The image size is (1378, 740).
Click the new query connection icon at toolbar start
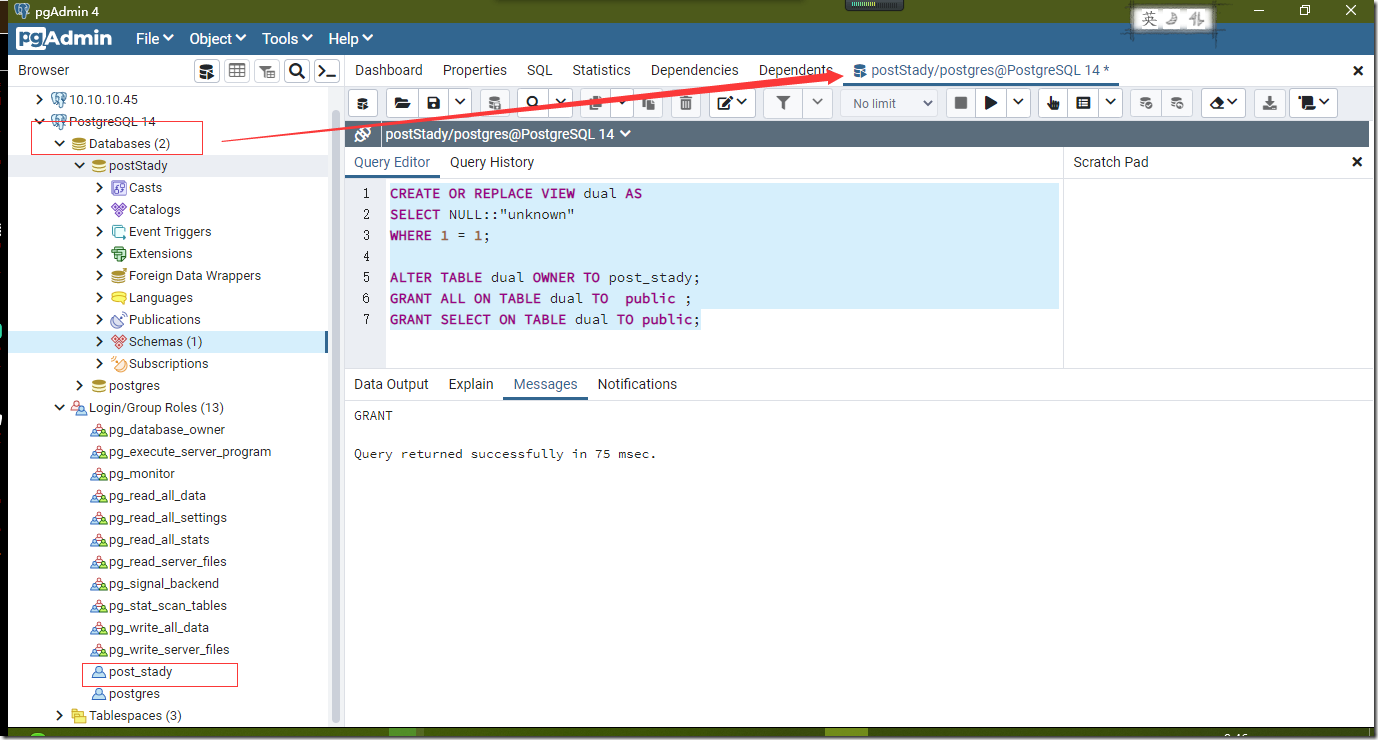(363, 103)
